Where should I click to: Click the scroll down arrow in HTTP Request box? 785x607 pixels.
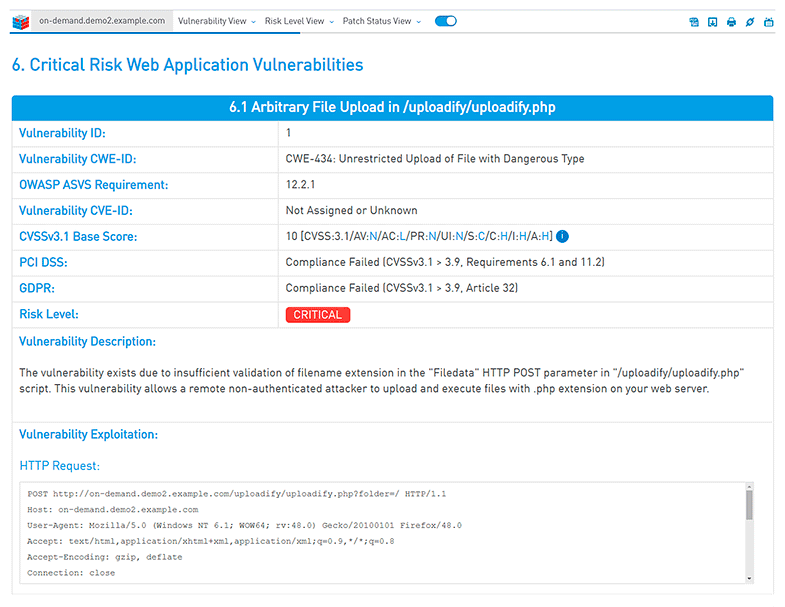pyautogui.click(x=749, y=577)
